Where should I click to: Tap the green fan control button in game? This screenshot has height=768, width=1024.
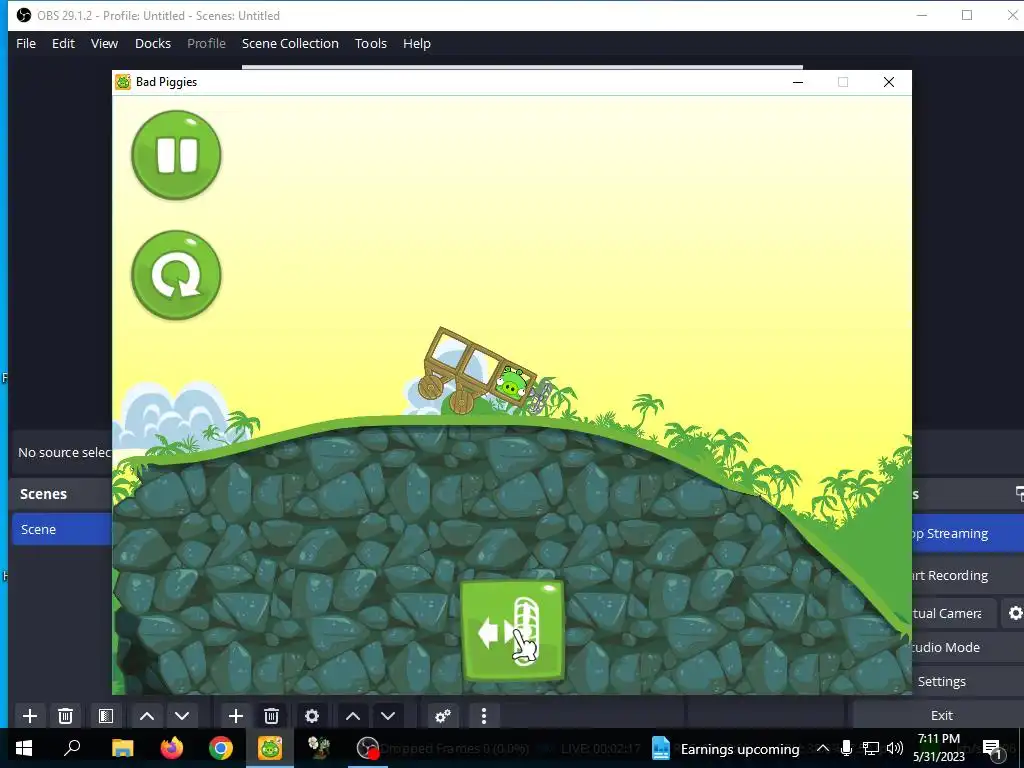513,631
